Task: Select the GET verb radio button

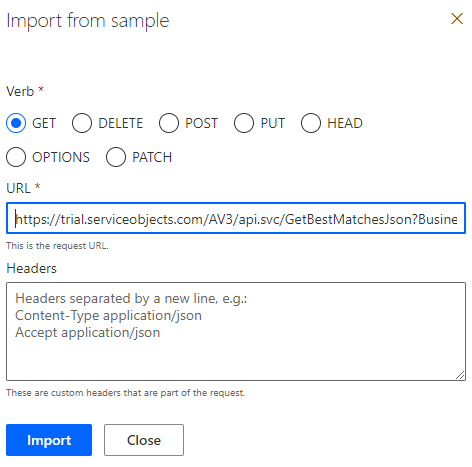Action: (x=16, y=123)
